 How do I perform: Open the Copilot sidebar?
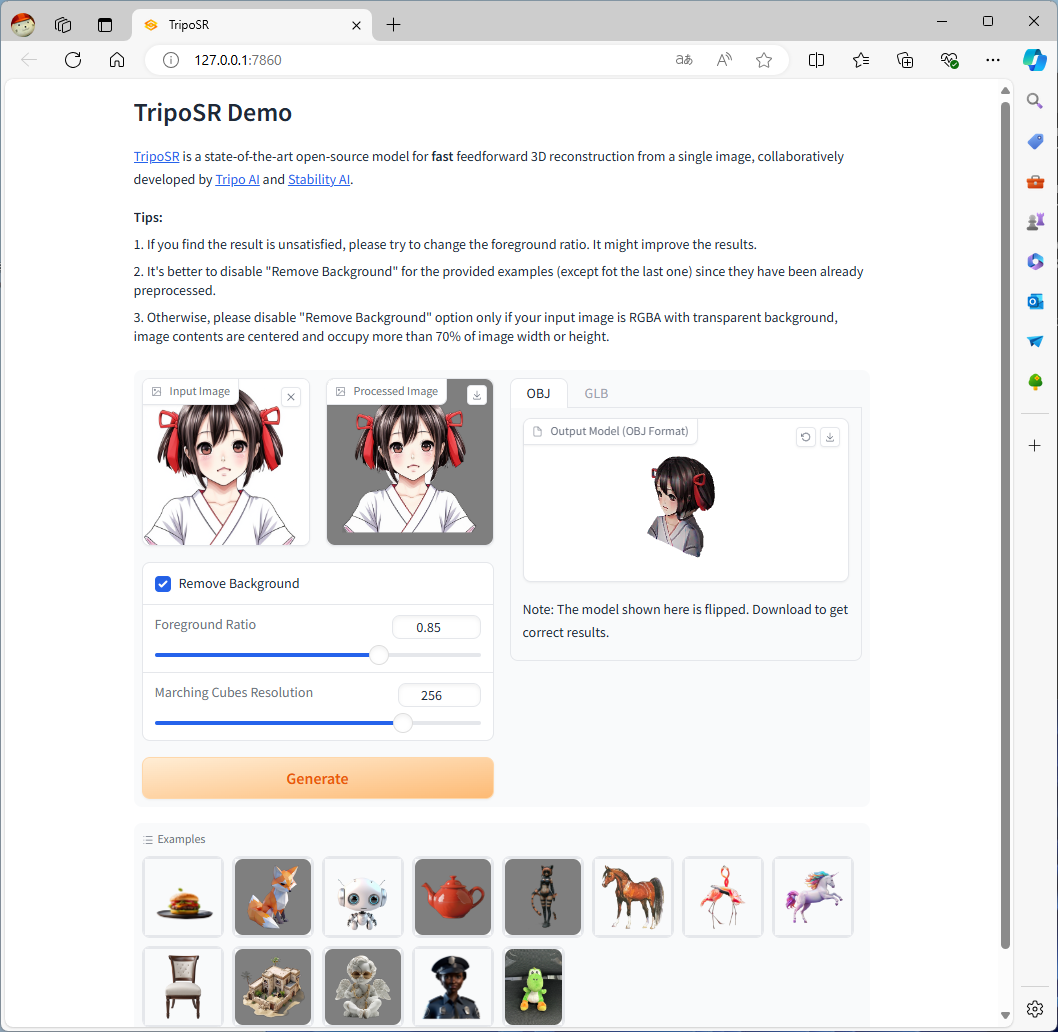pos(1034,60)
